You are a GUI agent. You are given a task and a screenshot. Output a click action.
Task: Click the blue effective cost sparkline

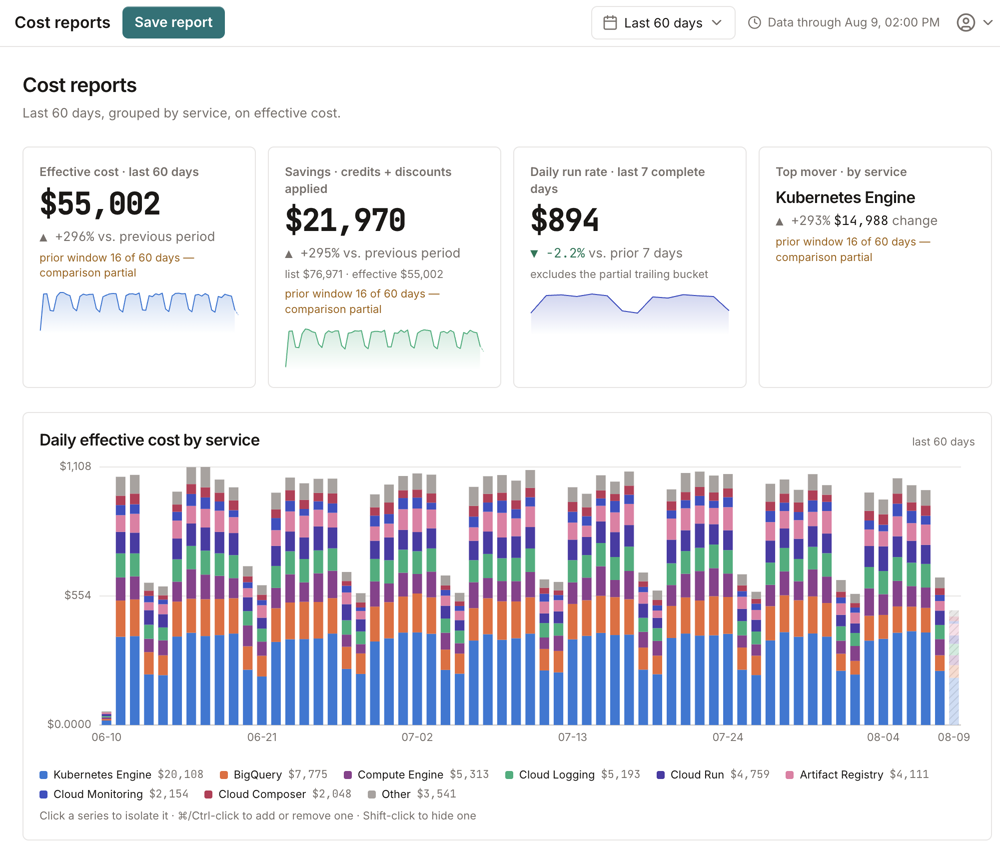139,311
